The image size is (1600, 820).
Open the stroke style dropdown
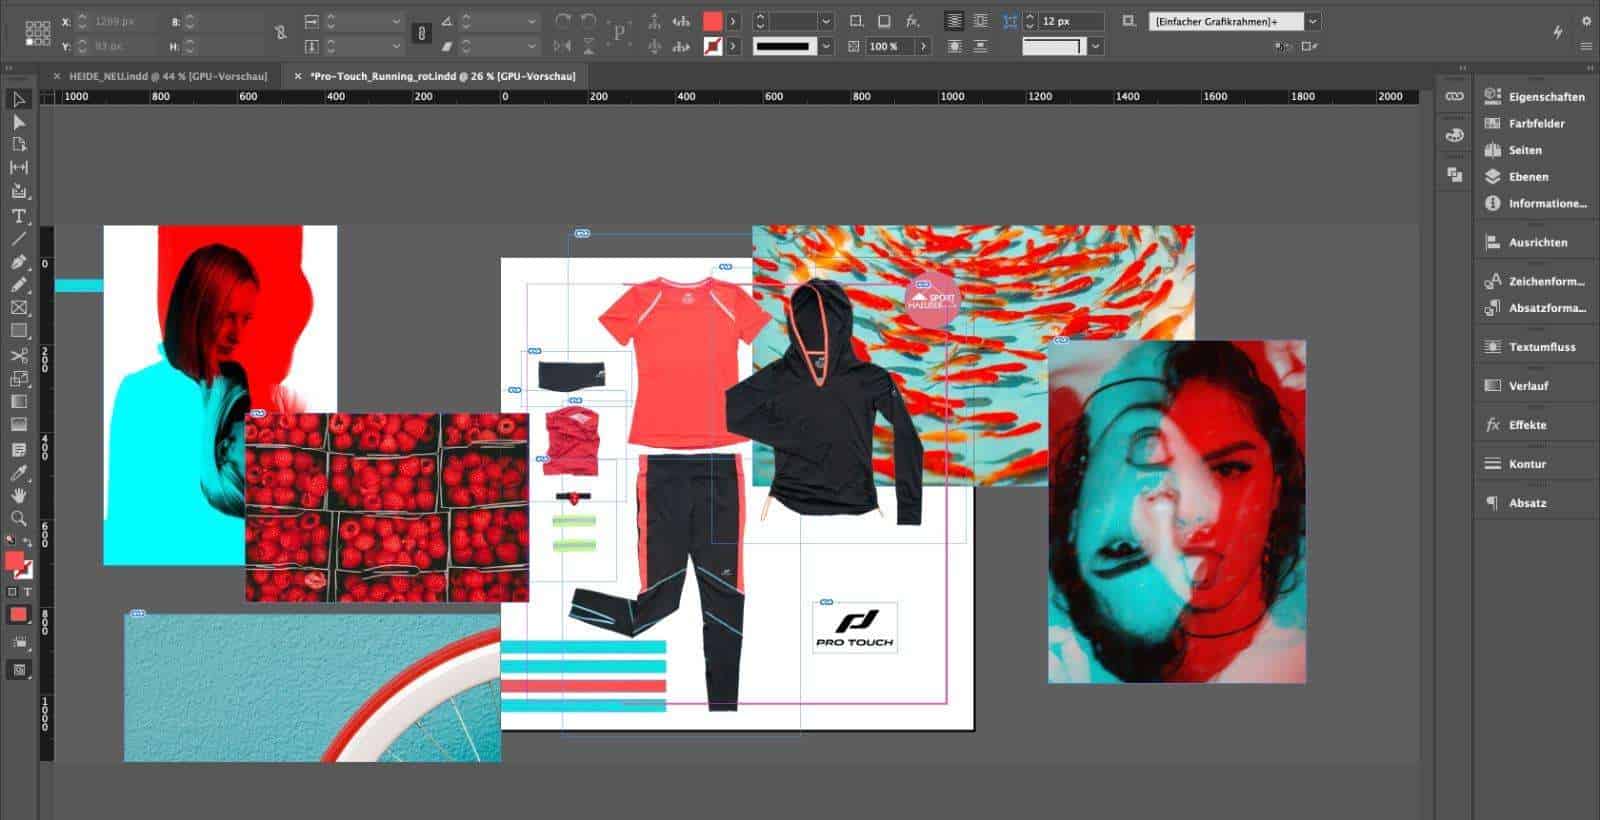[826, 46]
